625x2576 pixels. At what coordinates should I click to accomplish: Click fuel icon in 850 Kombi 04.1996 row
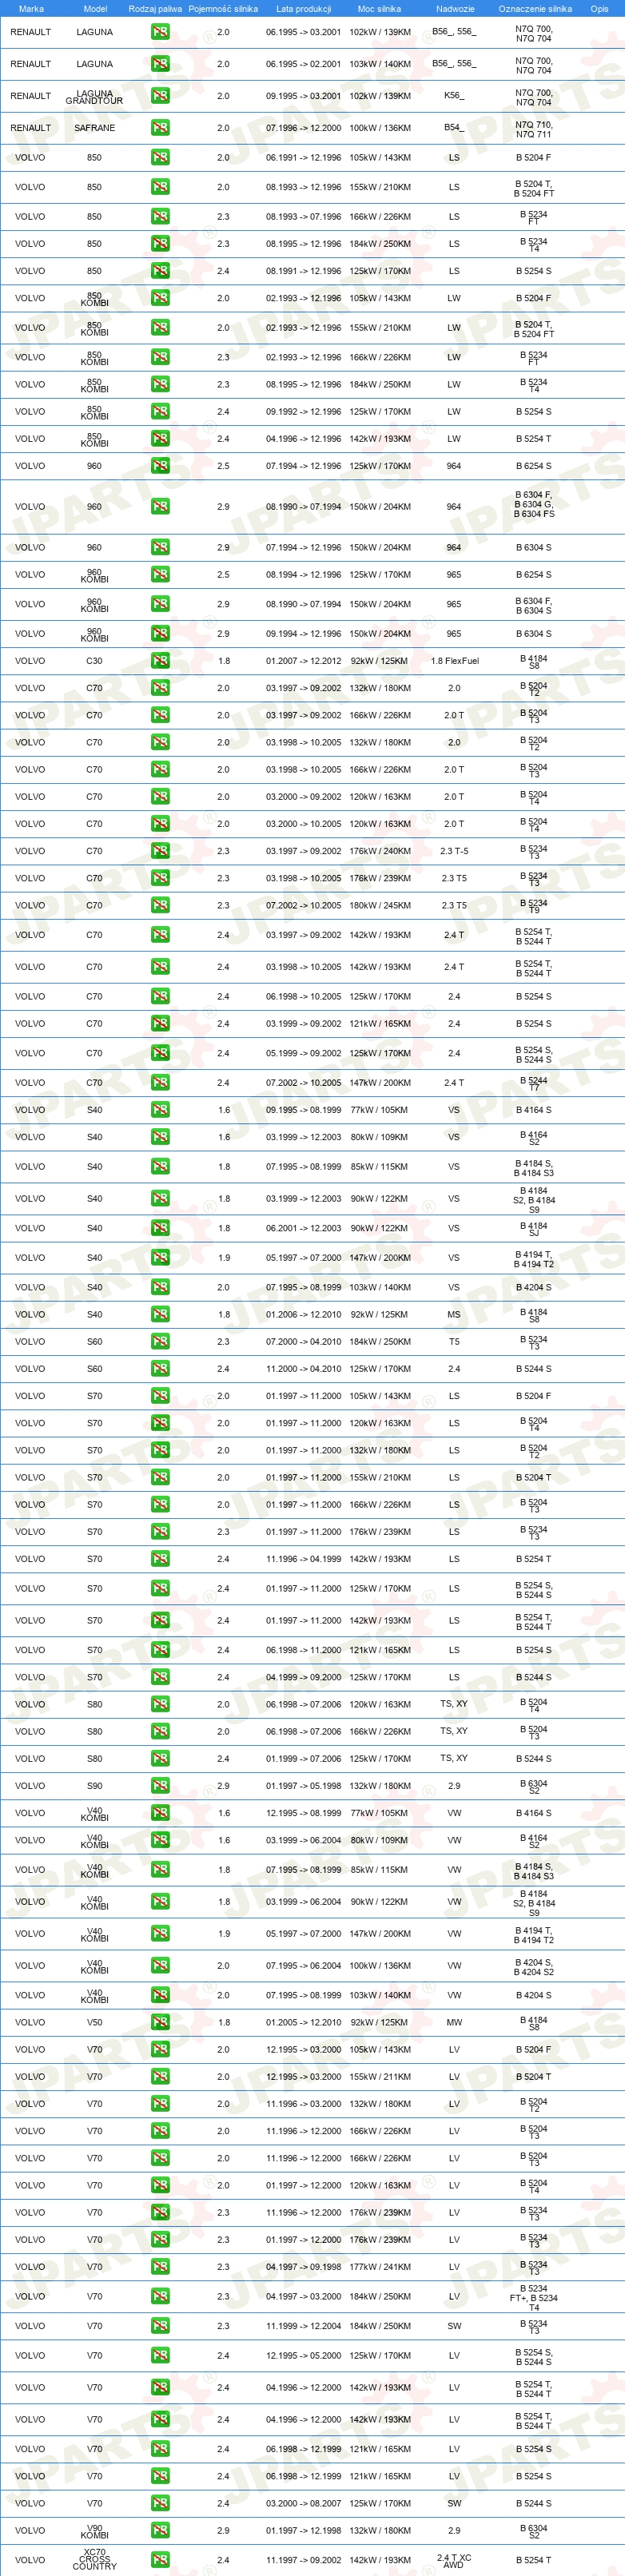point(160,439)
